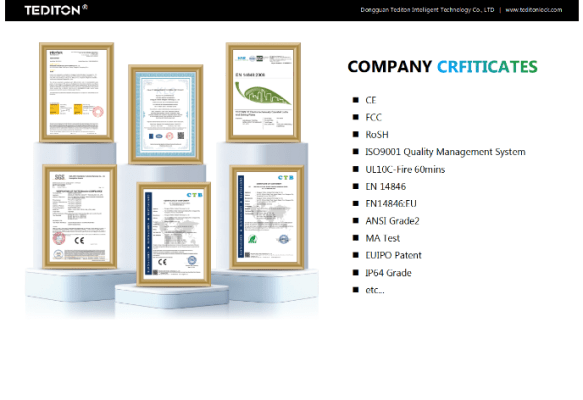The image size is (583, 400).
Task: Open the framed Tediton letter certificate with yellow stamps
Action: pos(77,92)
